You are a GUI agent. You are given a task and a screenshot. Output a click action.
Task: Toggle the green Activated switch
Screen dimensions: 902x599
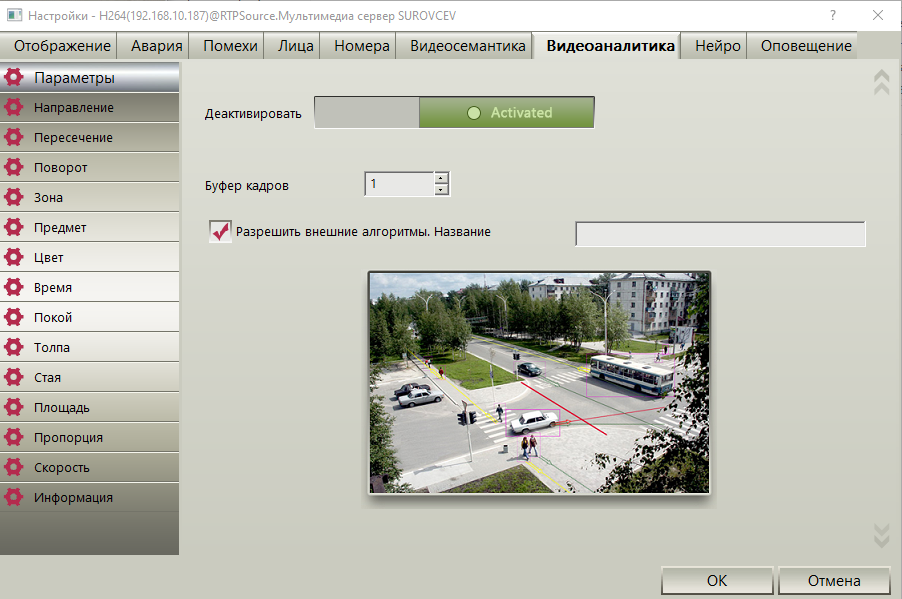[x=454, y=112]
